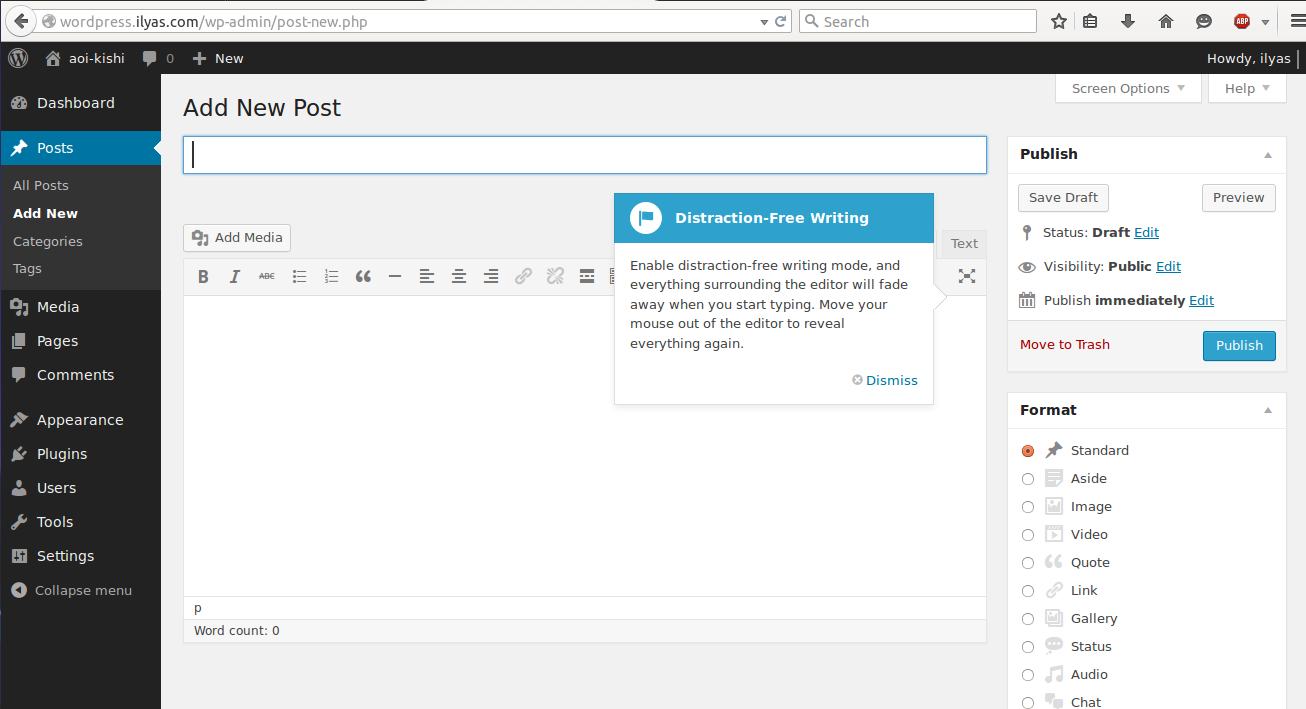Click the Add Media button
1306x709 pixels.
coord(237,237)
